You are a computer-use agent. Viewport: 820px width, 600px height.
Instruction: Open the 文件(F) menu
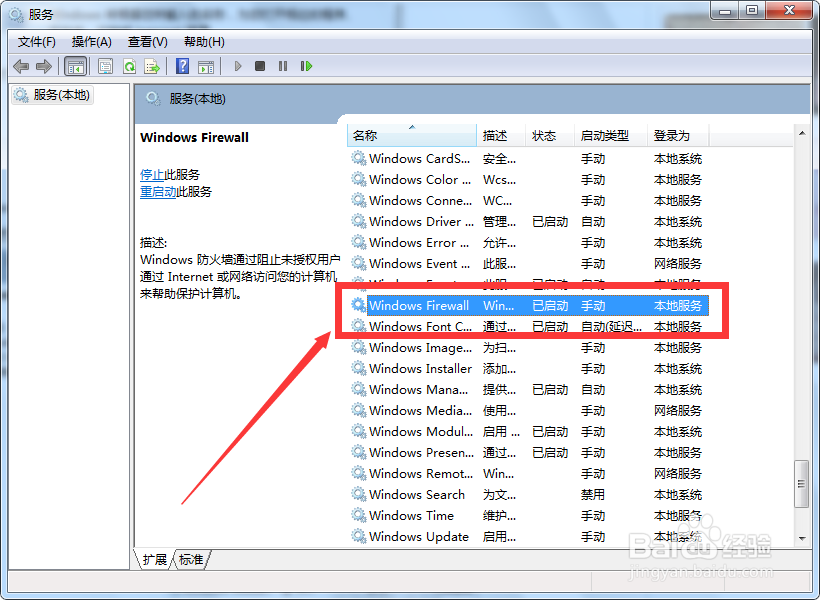click(37, 42)
